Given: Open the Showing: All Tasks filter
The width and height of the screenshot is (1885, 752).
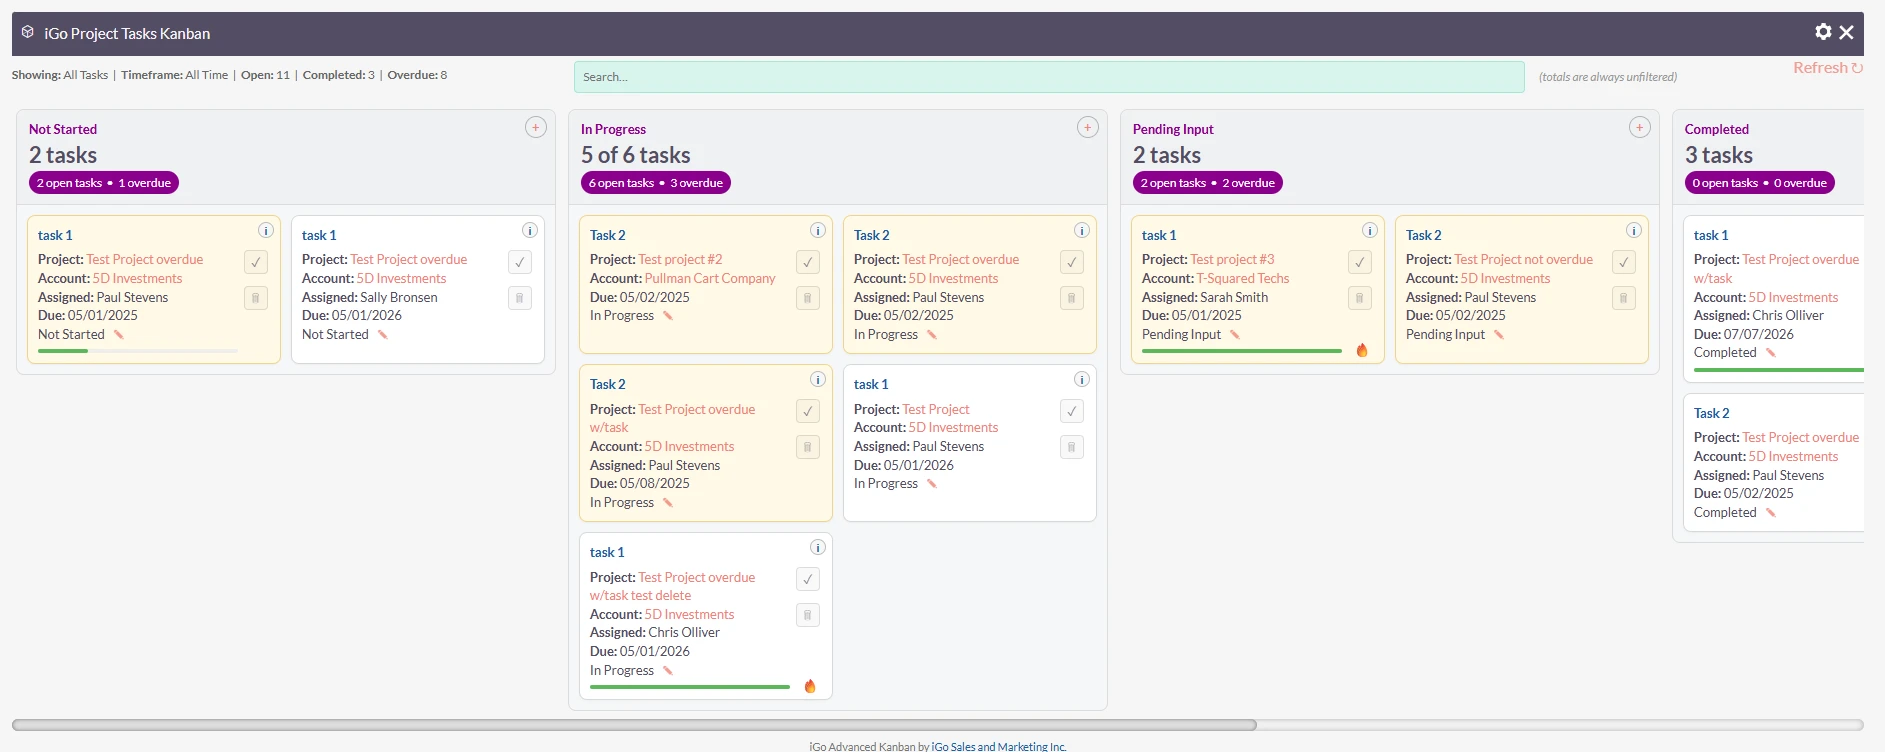Looking at the screenshot, I should coord(60,75).
